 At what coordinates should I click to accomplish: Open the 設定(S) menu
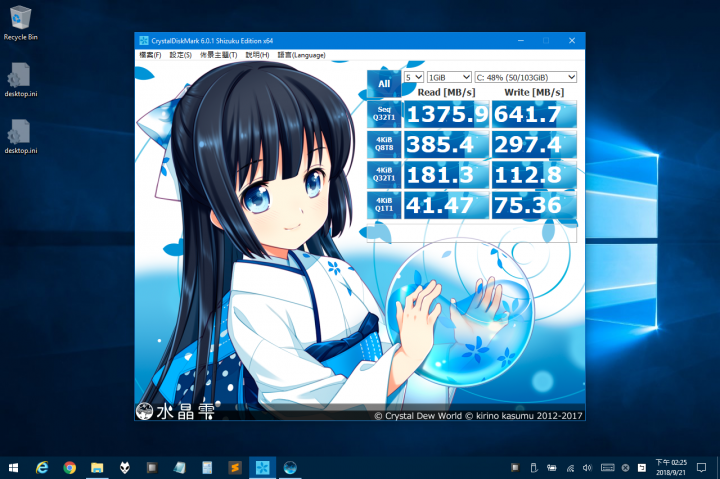click(x=180, y=55)
